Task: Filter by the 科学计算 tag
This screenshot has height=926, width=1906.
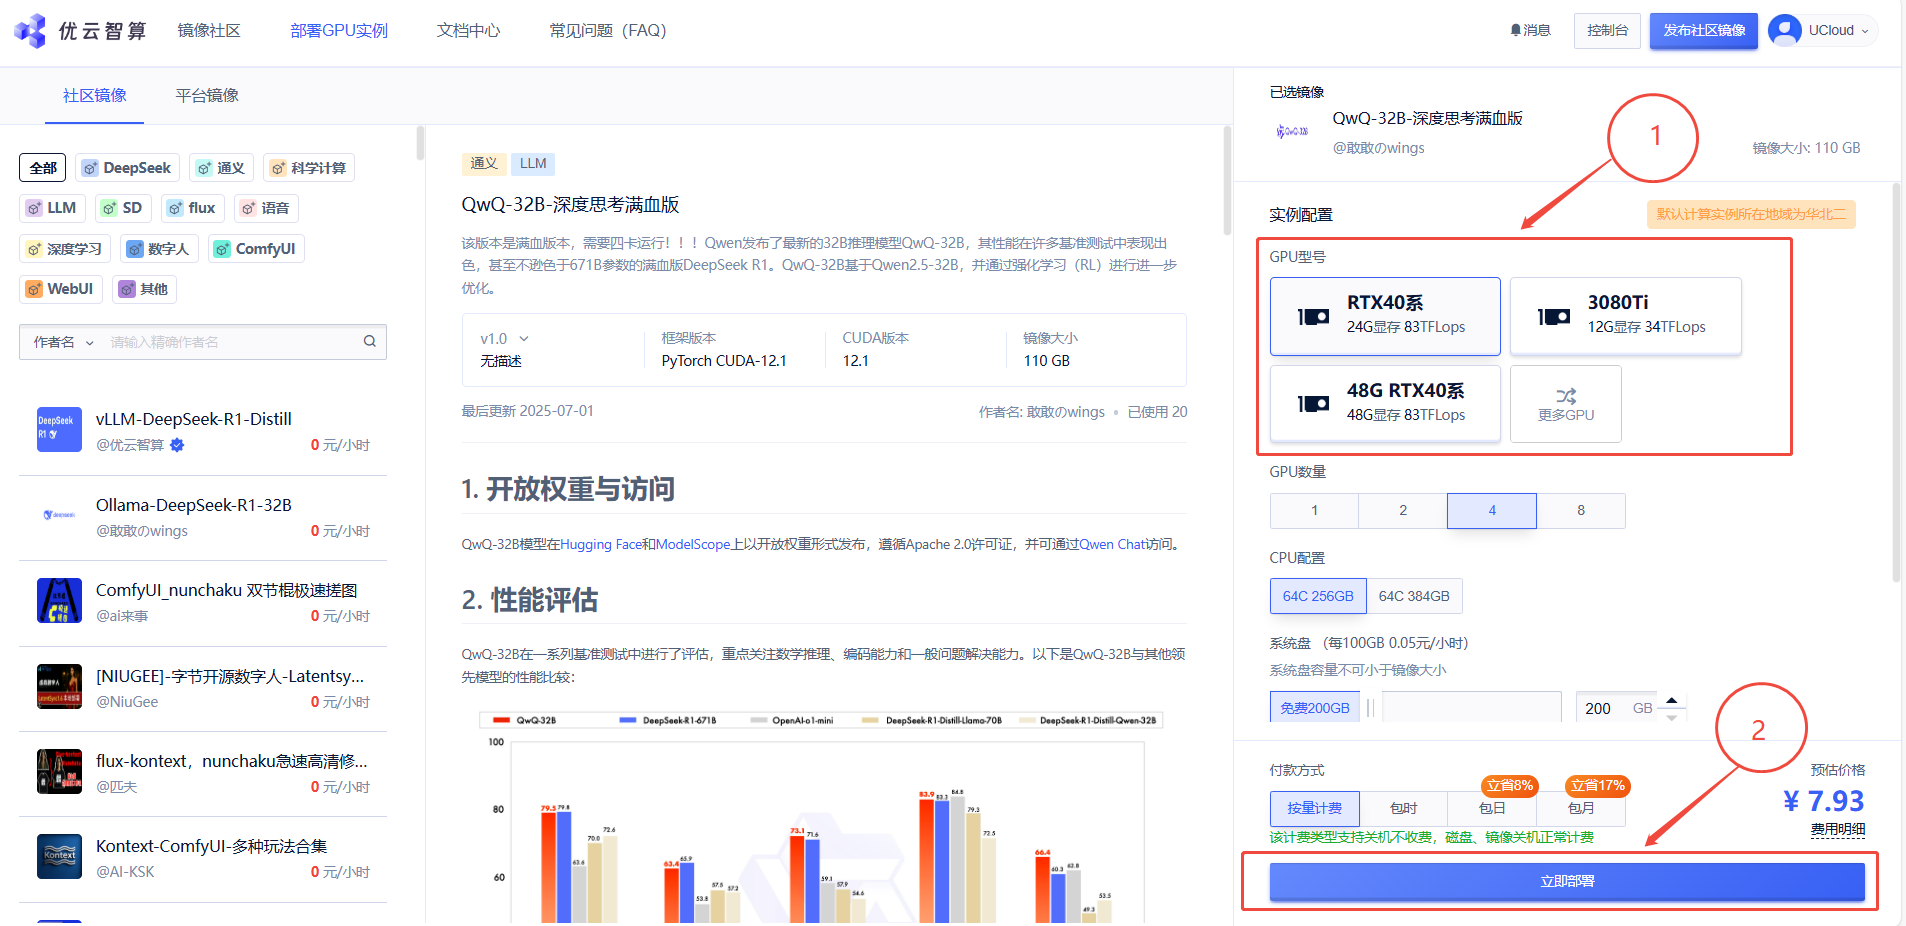Action: click(x=308, y=168)
